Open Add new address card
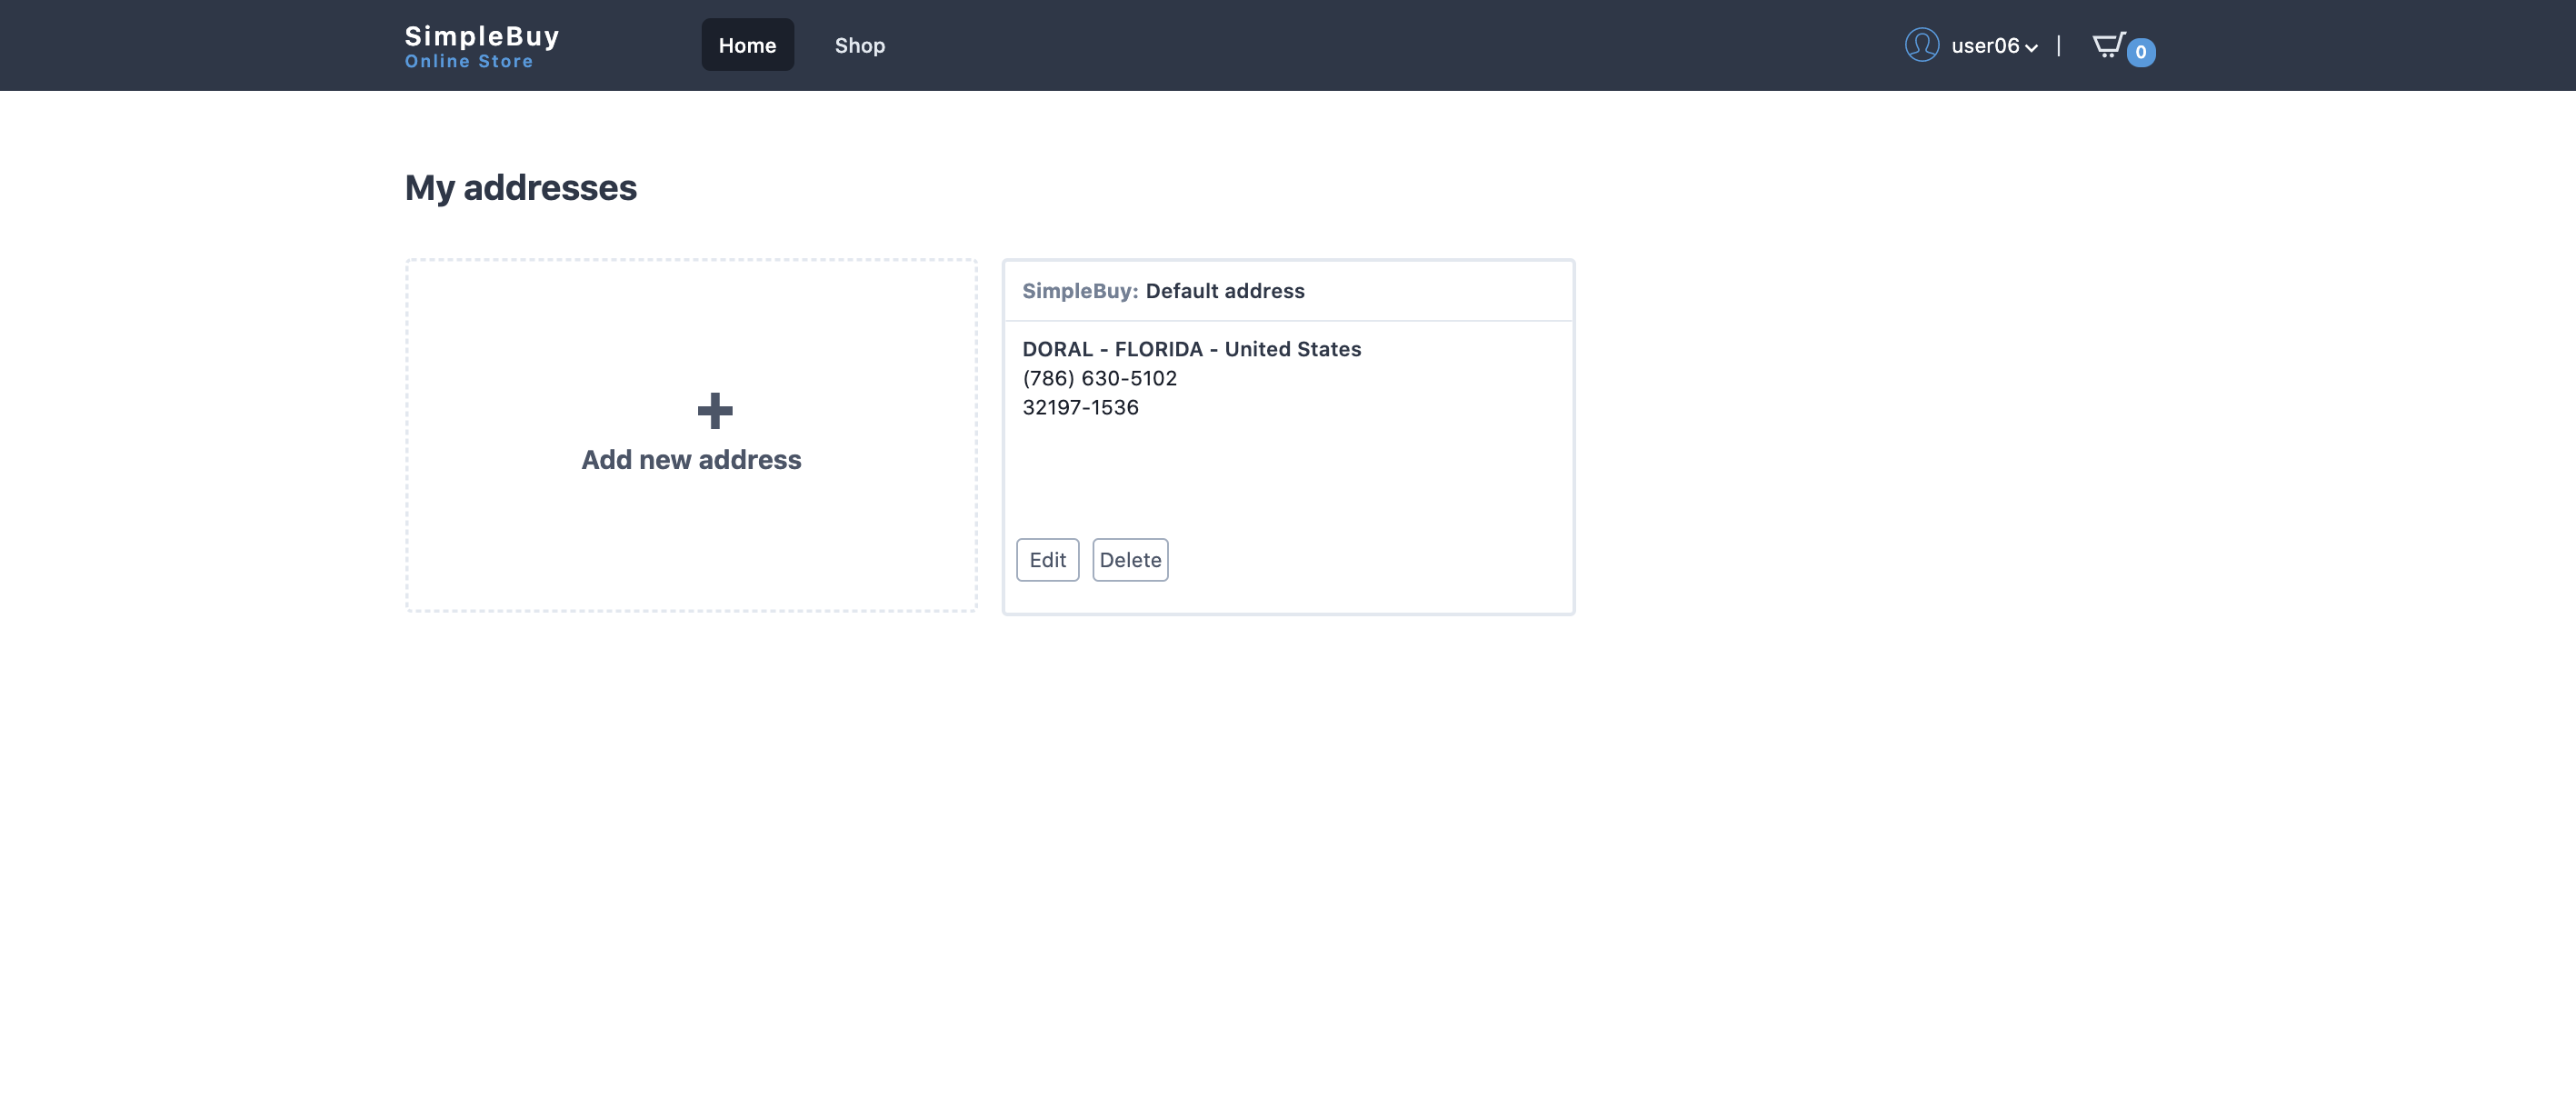This screenshot has width=2576, height=1118. click(x=691, y=433)
